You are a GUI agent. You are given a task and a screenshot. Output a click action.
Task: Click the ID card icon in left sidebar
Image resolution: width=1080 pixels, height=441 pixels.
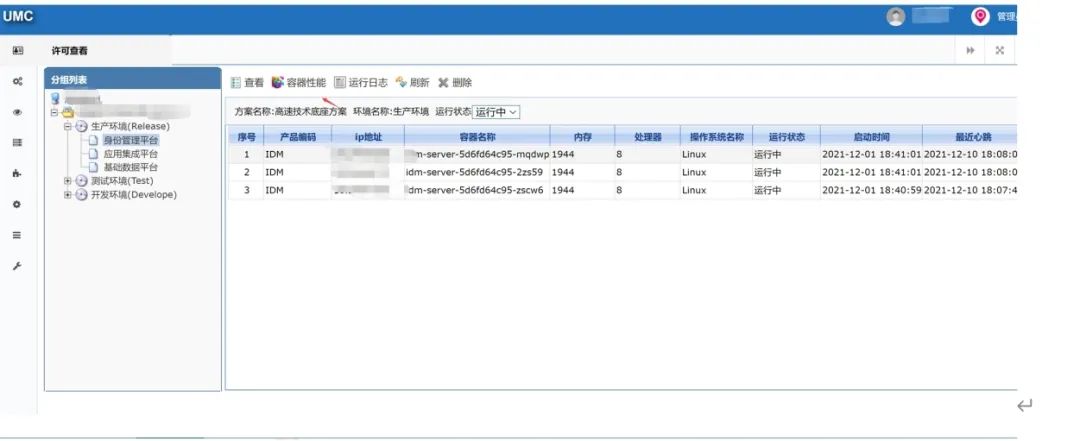click(x=18, y=50)
